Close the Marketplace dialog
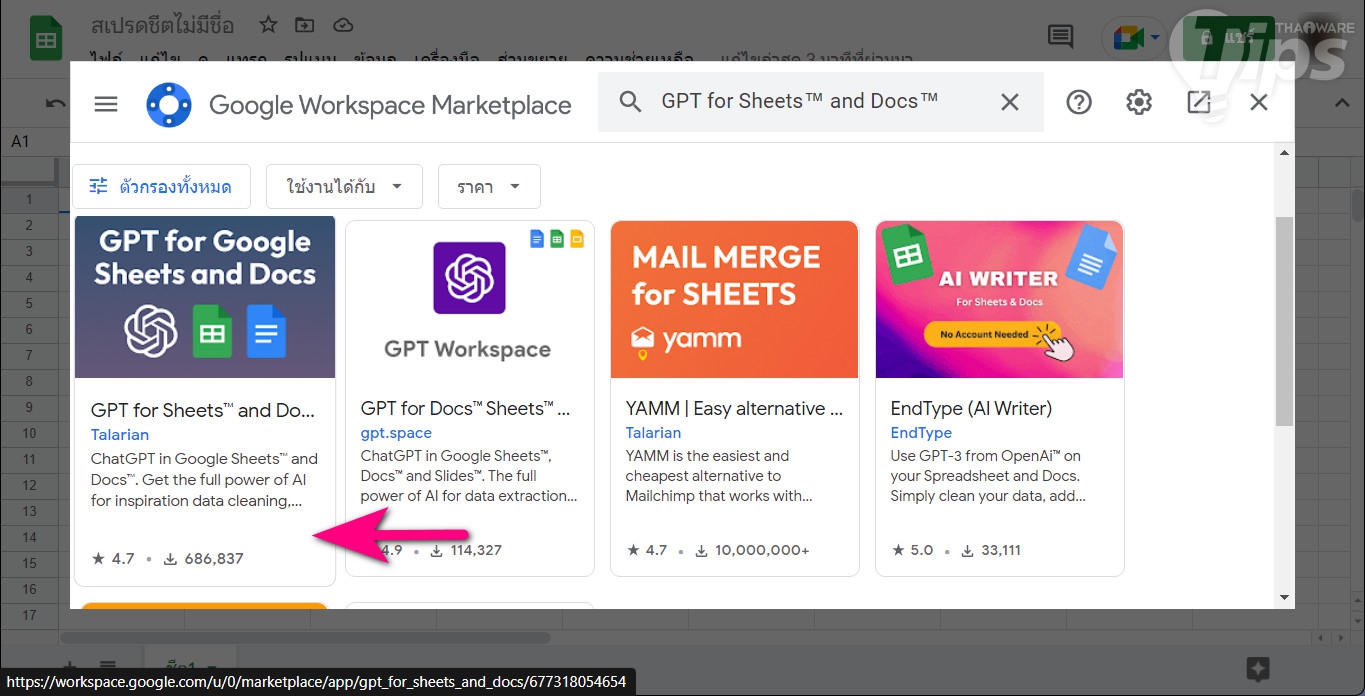This screenshot has width=1365, height=696. point(1259,102)
